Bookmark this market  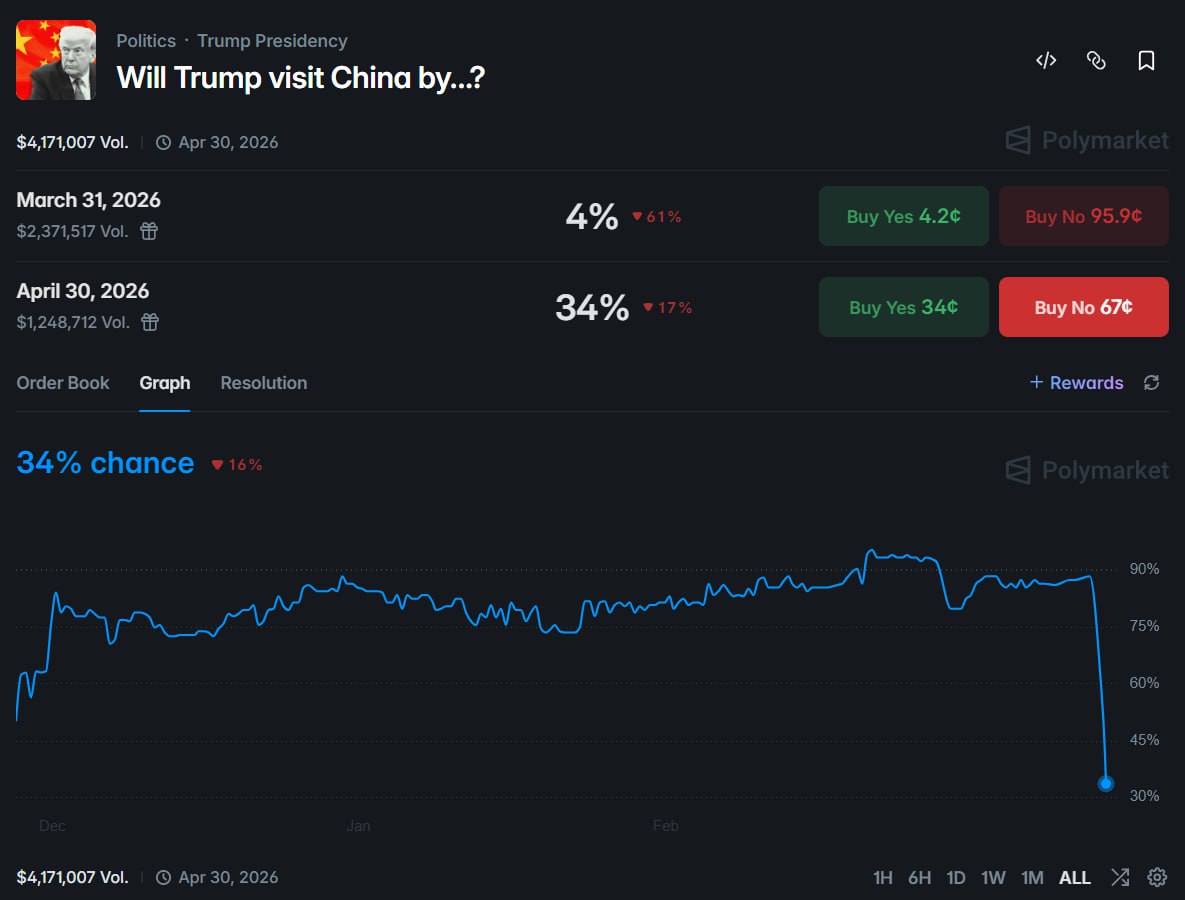tap(1146, 60)
